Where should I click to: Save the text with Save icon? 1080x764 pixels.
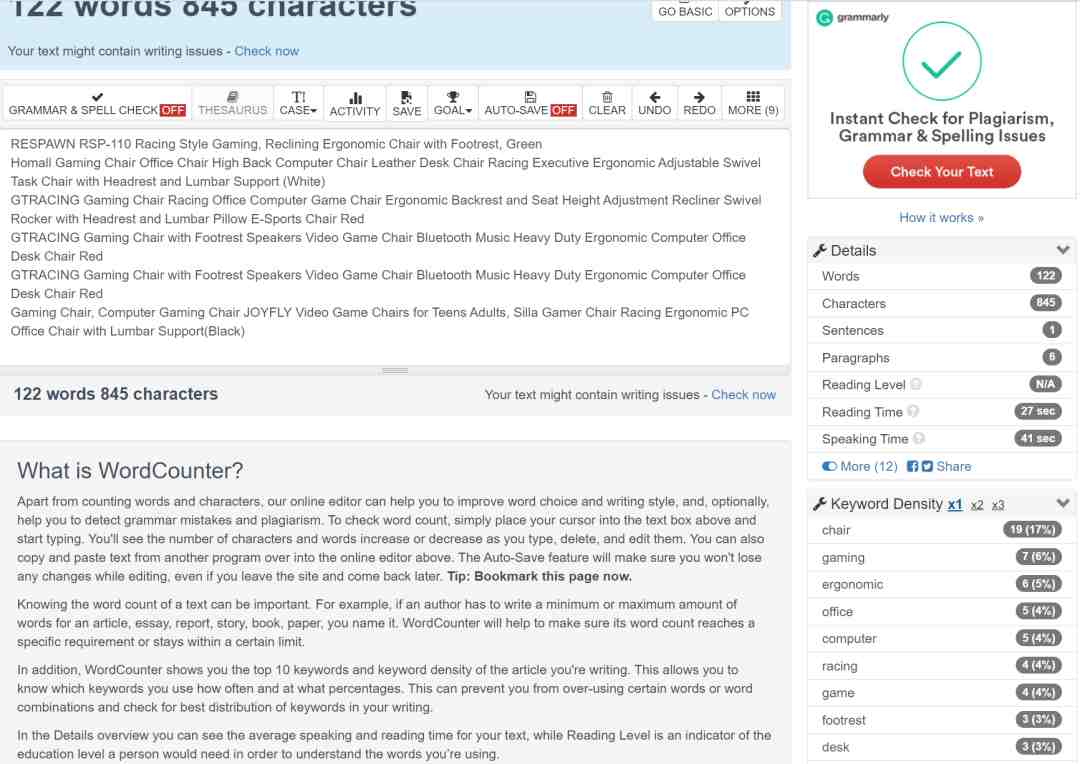[406, 103]
